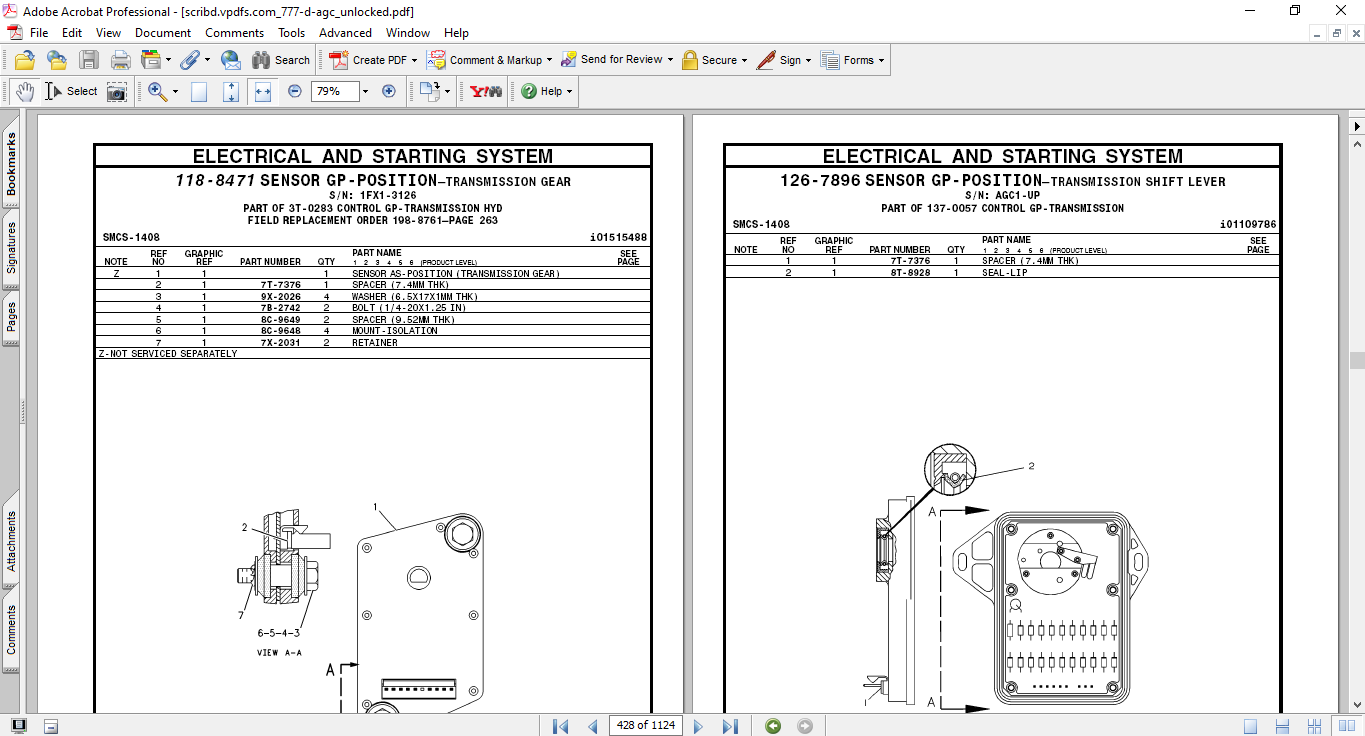Click the binoculars Search button
The width and height of the screenshot is (1365, 736).
pos(281,60)
